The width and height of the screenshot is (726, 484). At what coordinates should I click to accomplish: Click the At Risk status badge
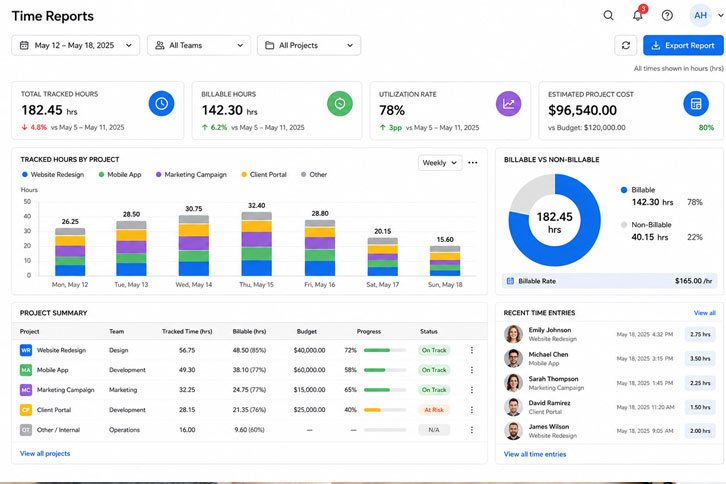(x=434, y=410)
